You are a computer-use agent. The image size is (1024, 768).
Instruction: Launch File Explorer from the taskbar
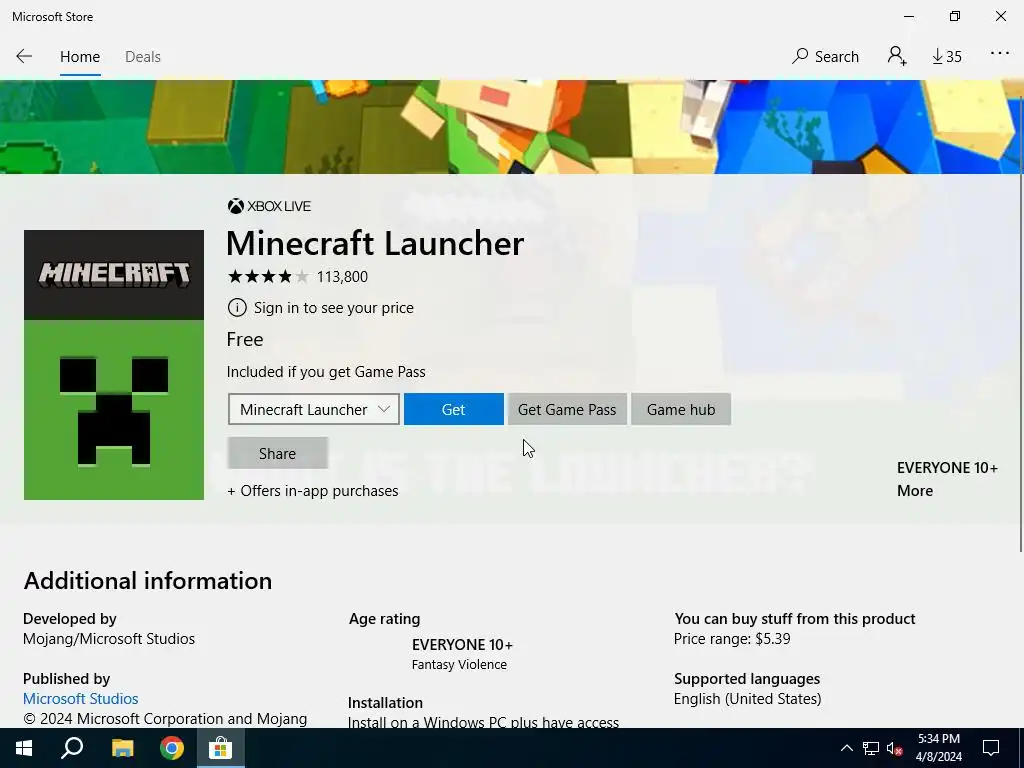point(122,748)
